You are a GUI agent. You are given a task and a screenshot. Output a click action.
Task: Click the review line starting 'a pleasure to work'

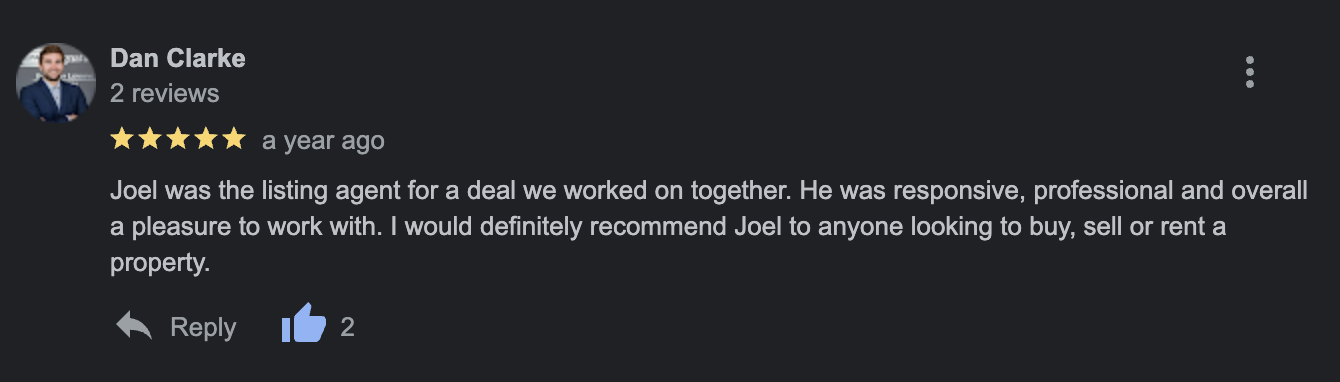[668, 228]
